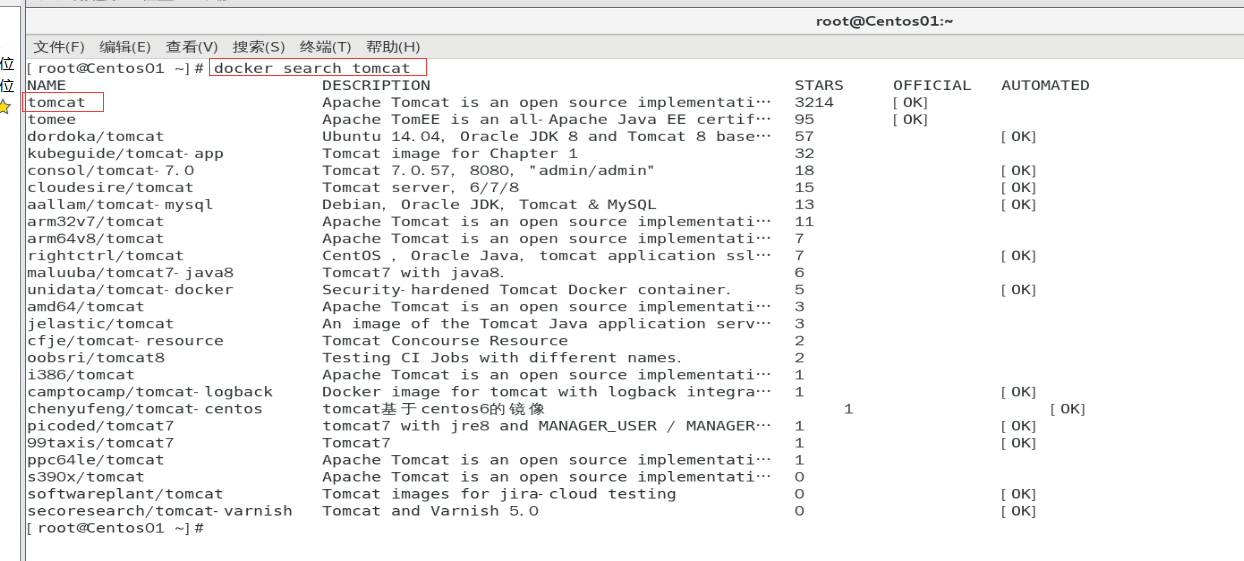Click 'Tomcat Concourse Resource' description
The image size is (1244, 561).
[x=445, y=340]
